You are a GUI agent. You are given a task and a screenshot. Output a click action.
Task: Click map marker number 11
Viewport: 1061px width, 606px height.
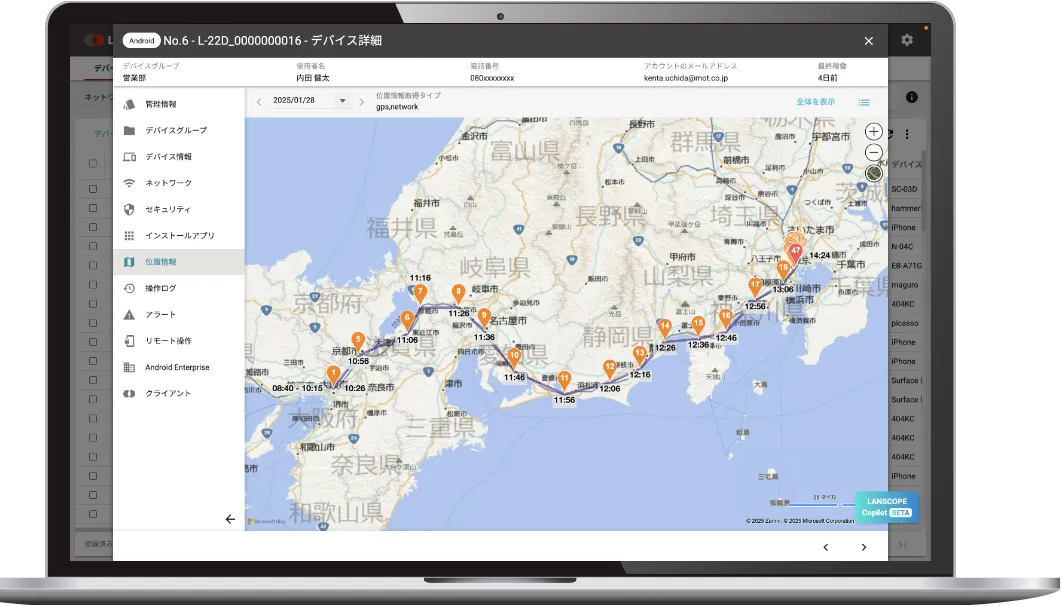[x=564, y=379]
